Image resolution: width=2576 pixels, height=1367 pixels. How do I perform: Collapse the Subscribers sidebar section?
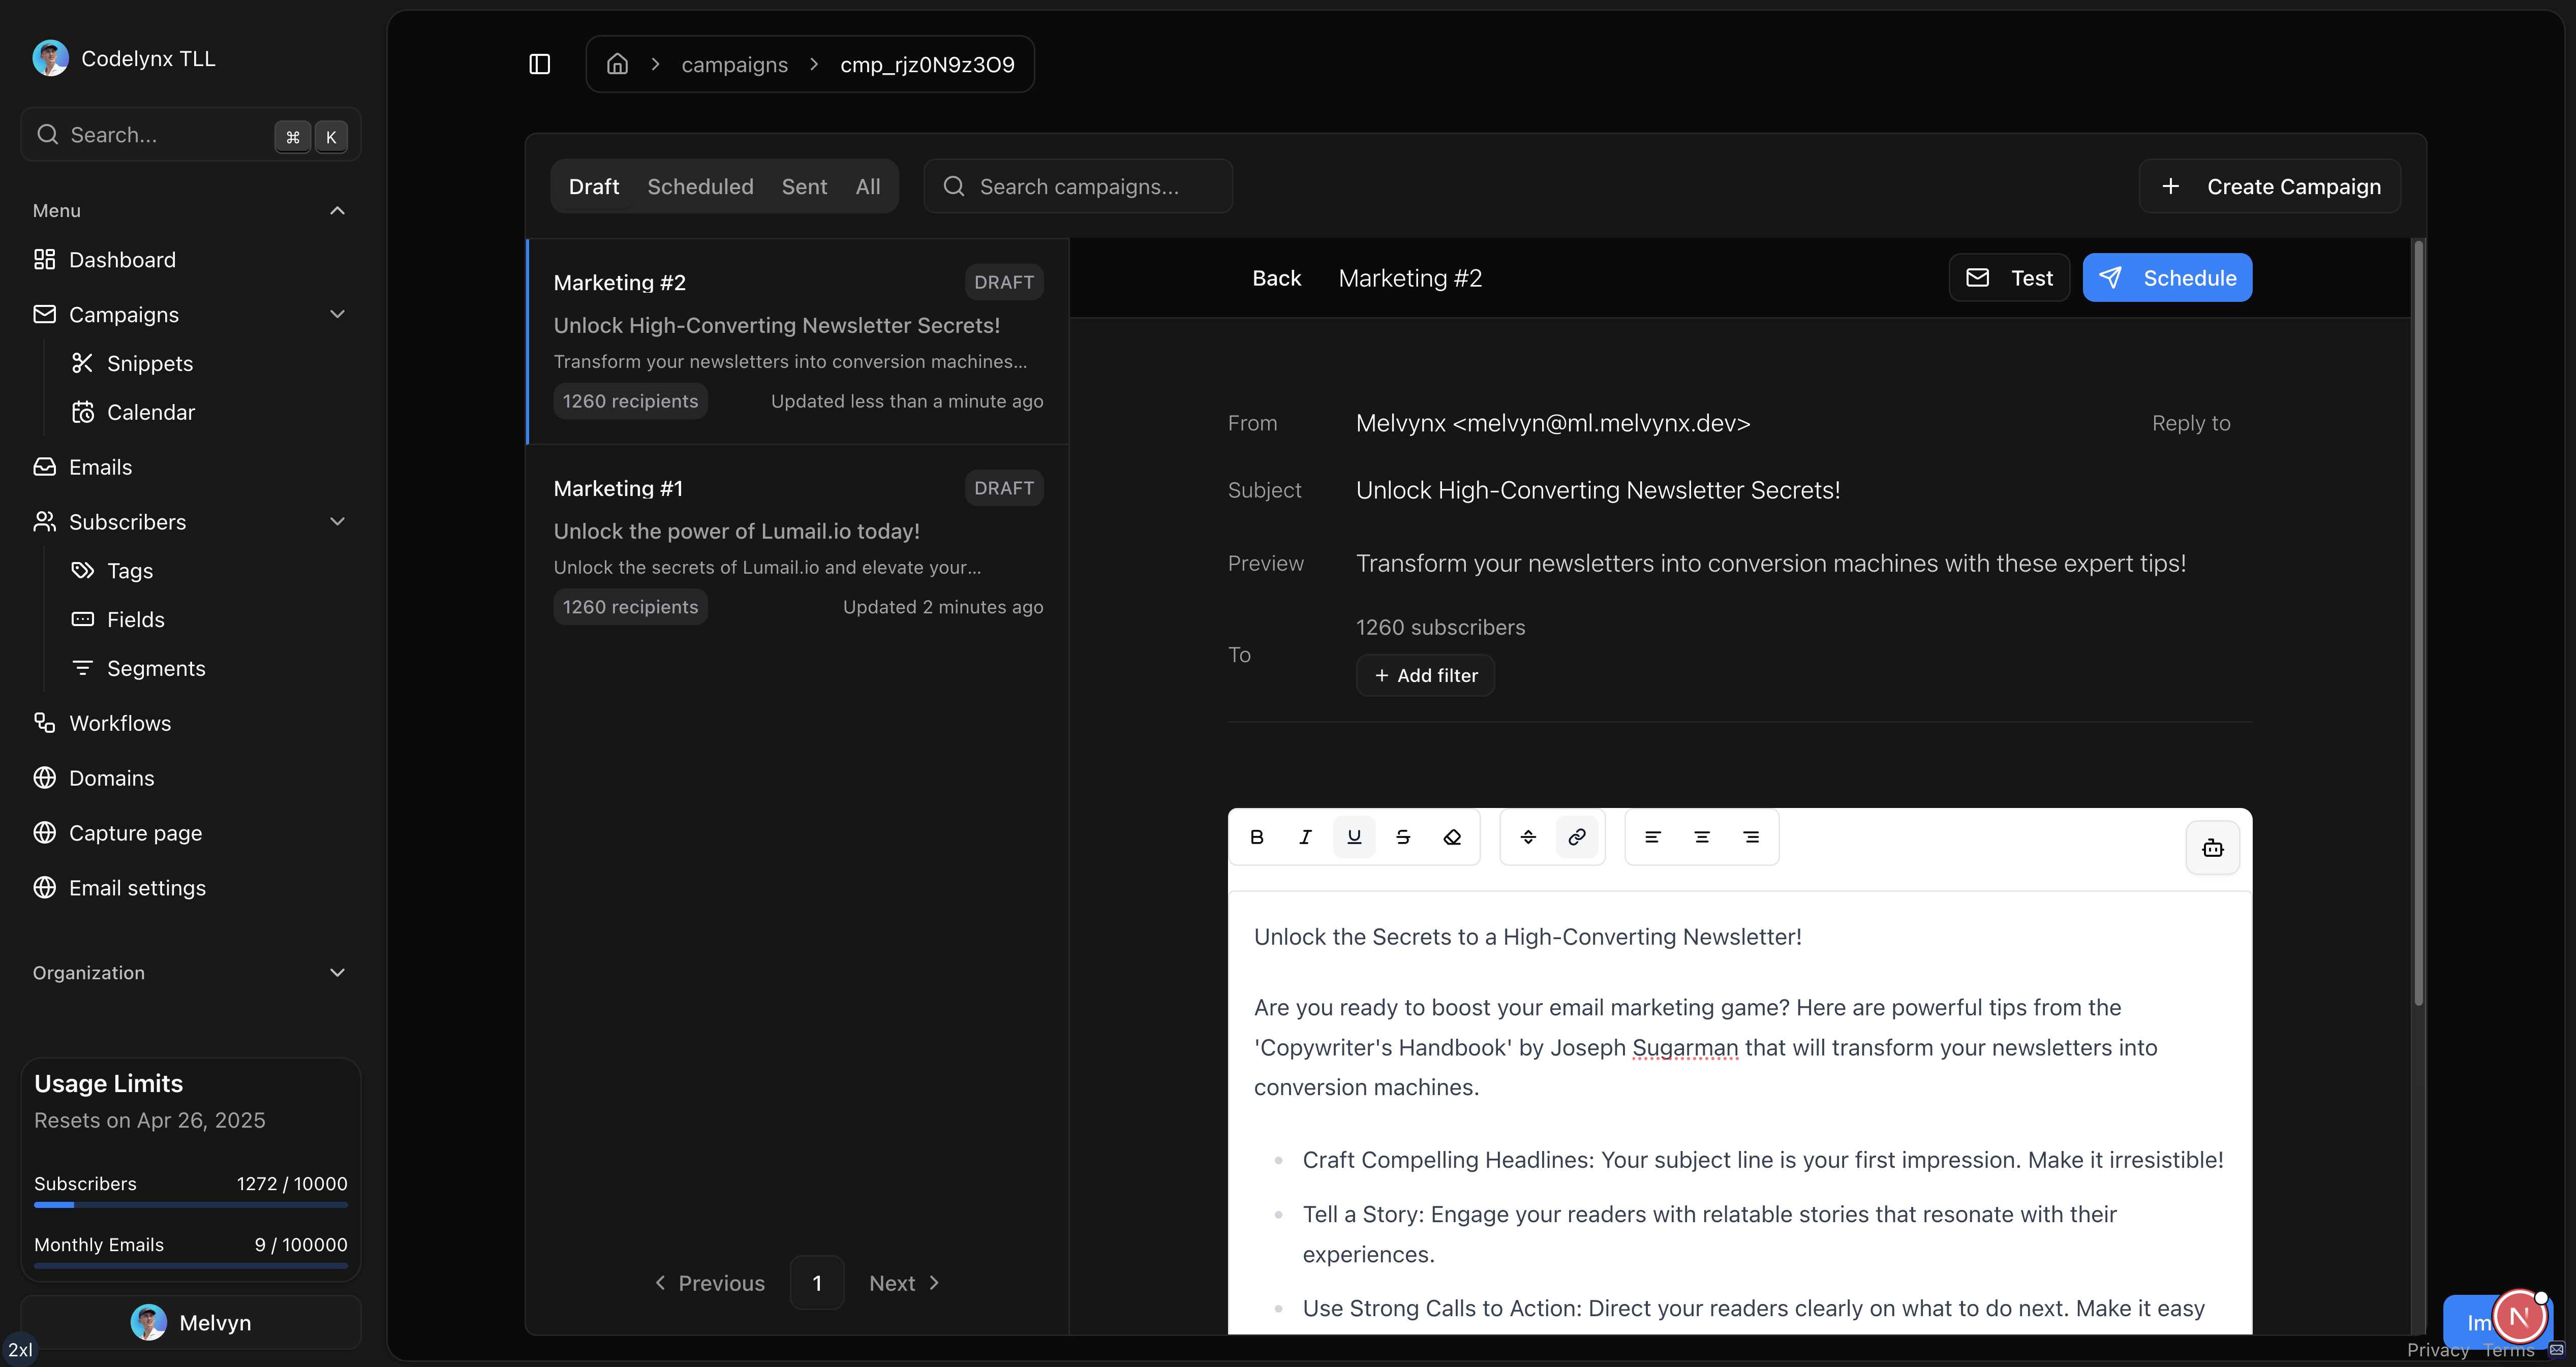tap(337, 521)
